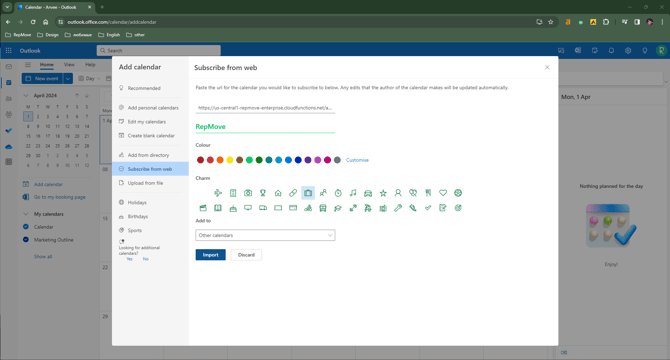Choose the stopwatch charm icon
670x360 pixels.
coord(338,193)
